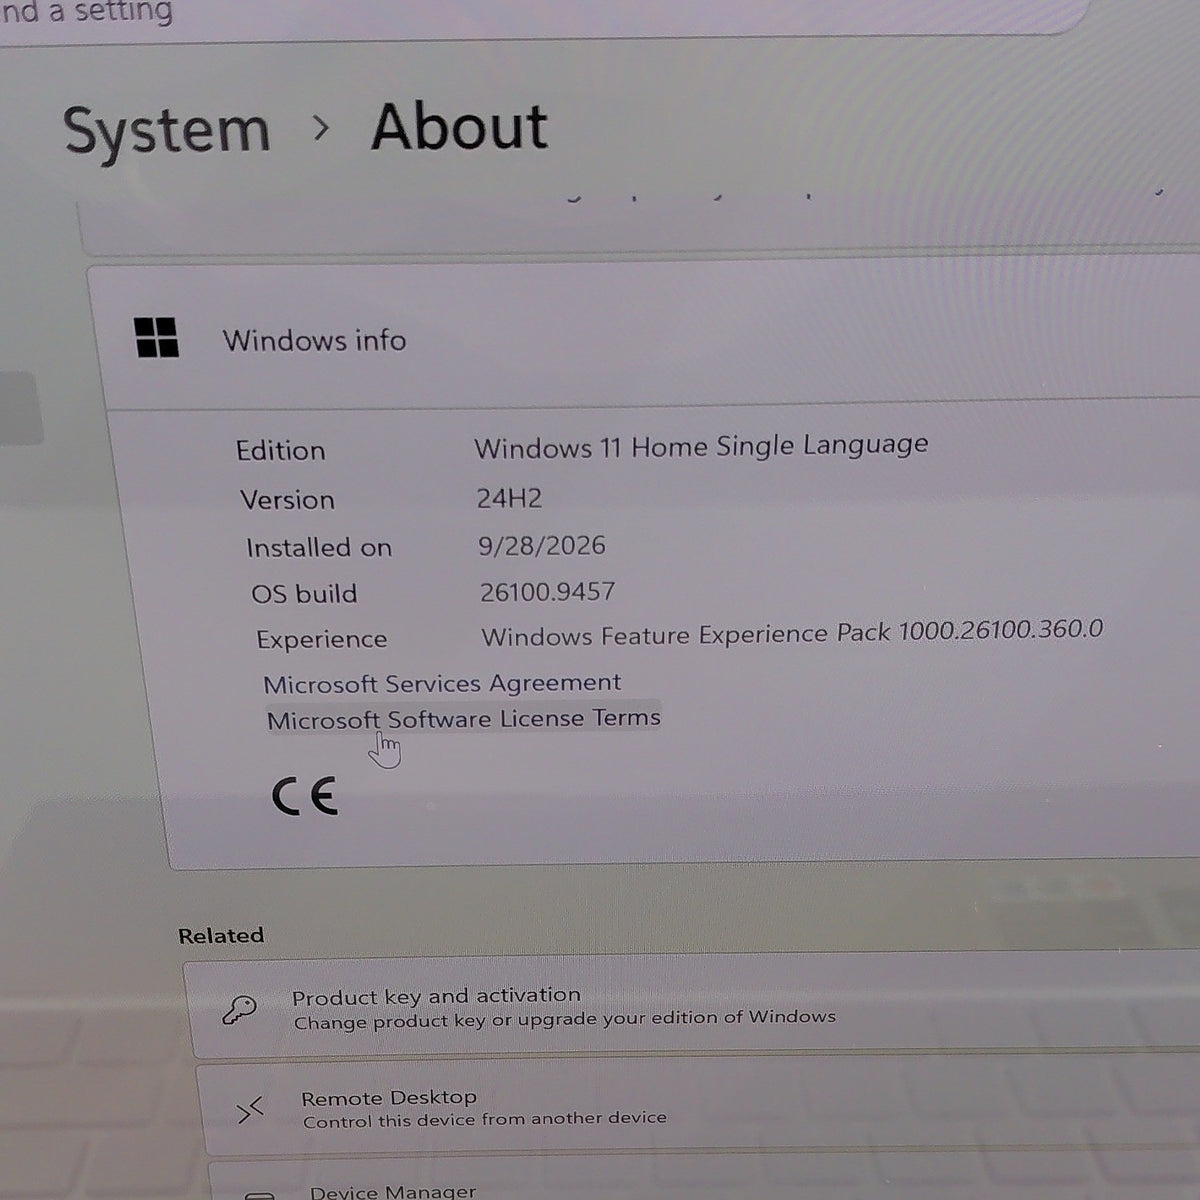Click 'Control this device from another device' text
The image size is (1200, 1200).
point(485,1120)
